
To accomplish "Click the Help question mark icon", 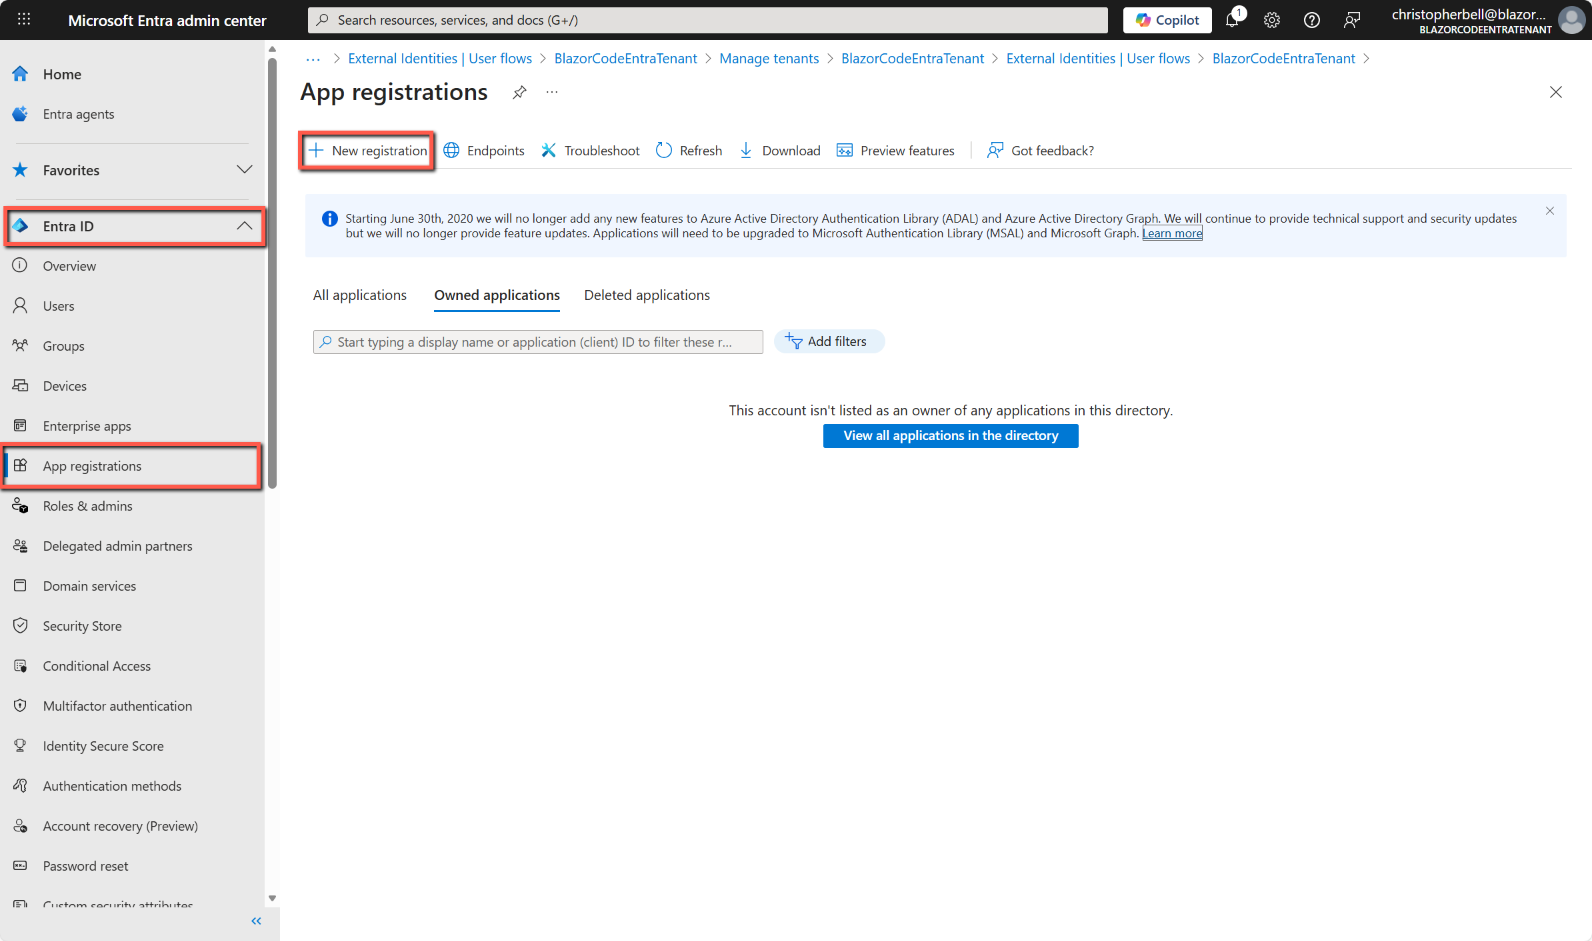I will [x=1312, y=20].
